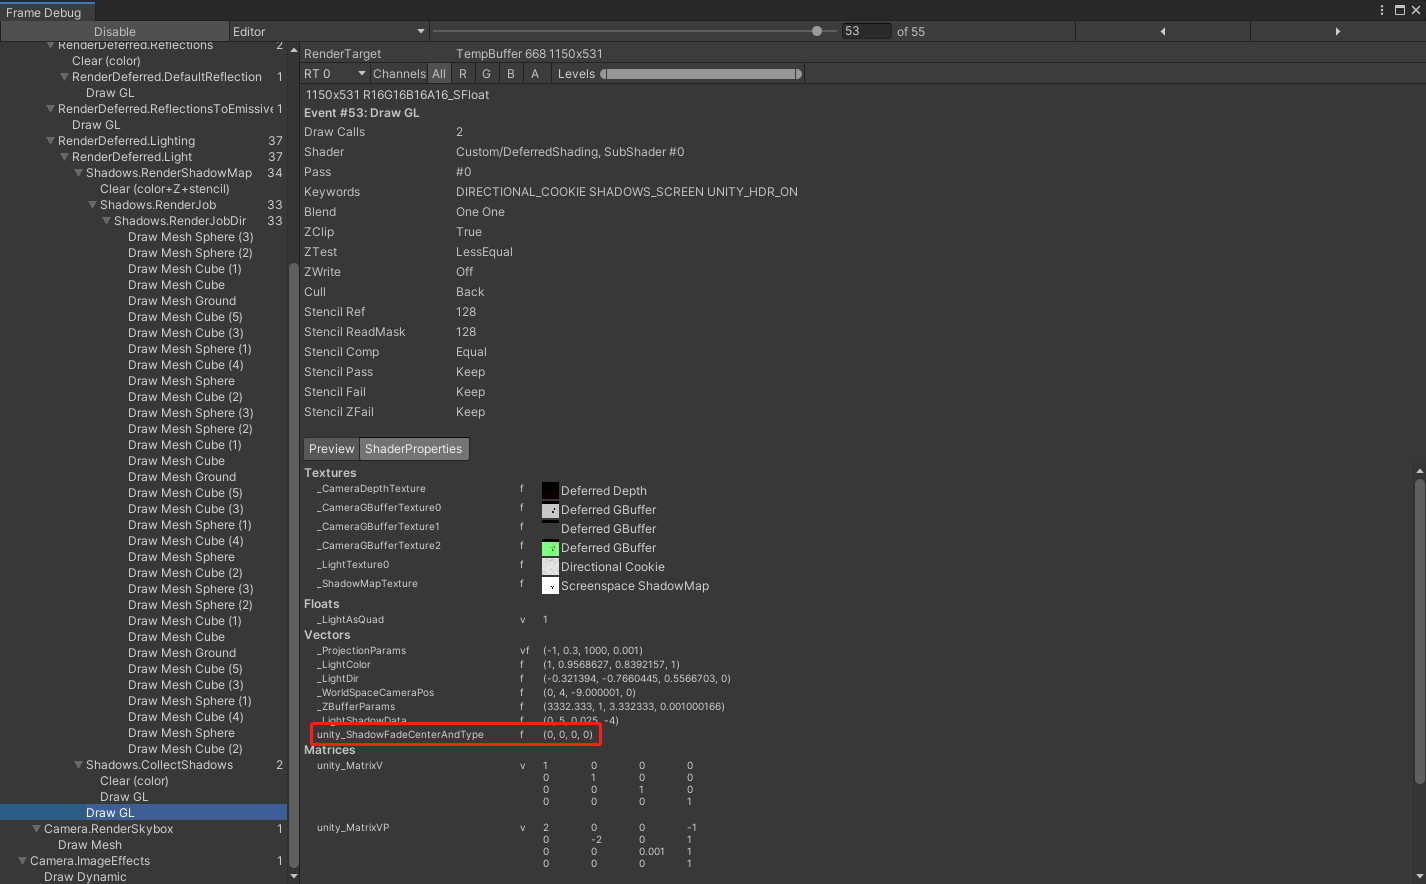Image resolution: width=1426 pixels, height=884 pixels.
Task: Click the _ZBufferParams vector value
Action: (634, 707)
